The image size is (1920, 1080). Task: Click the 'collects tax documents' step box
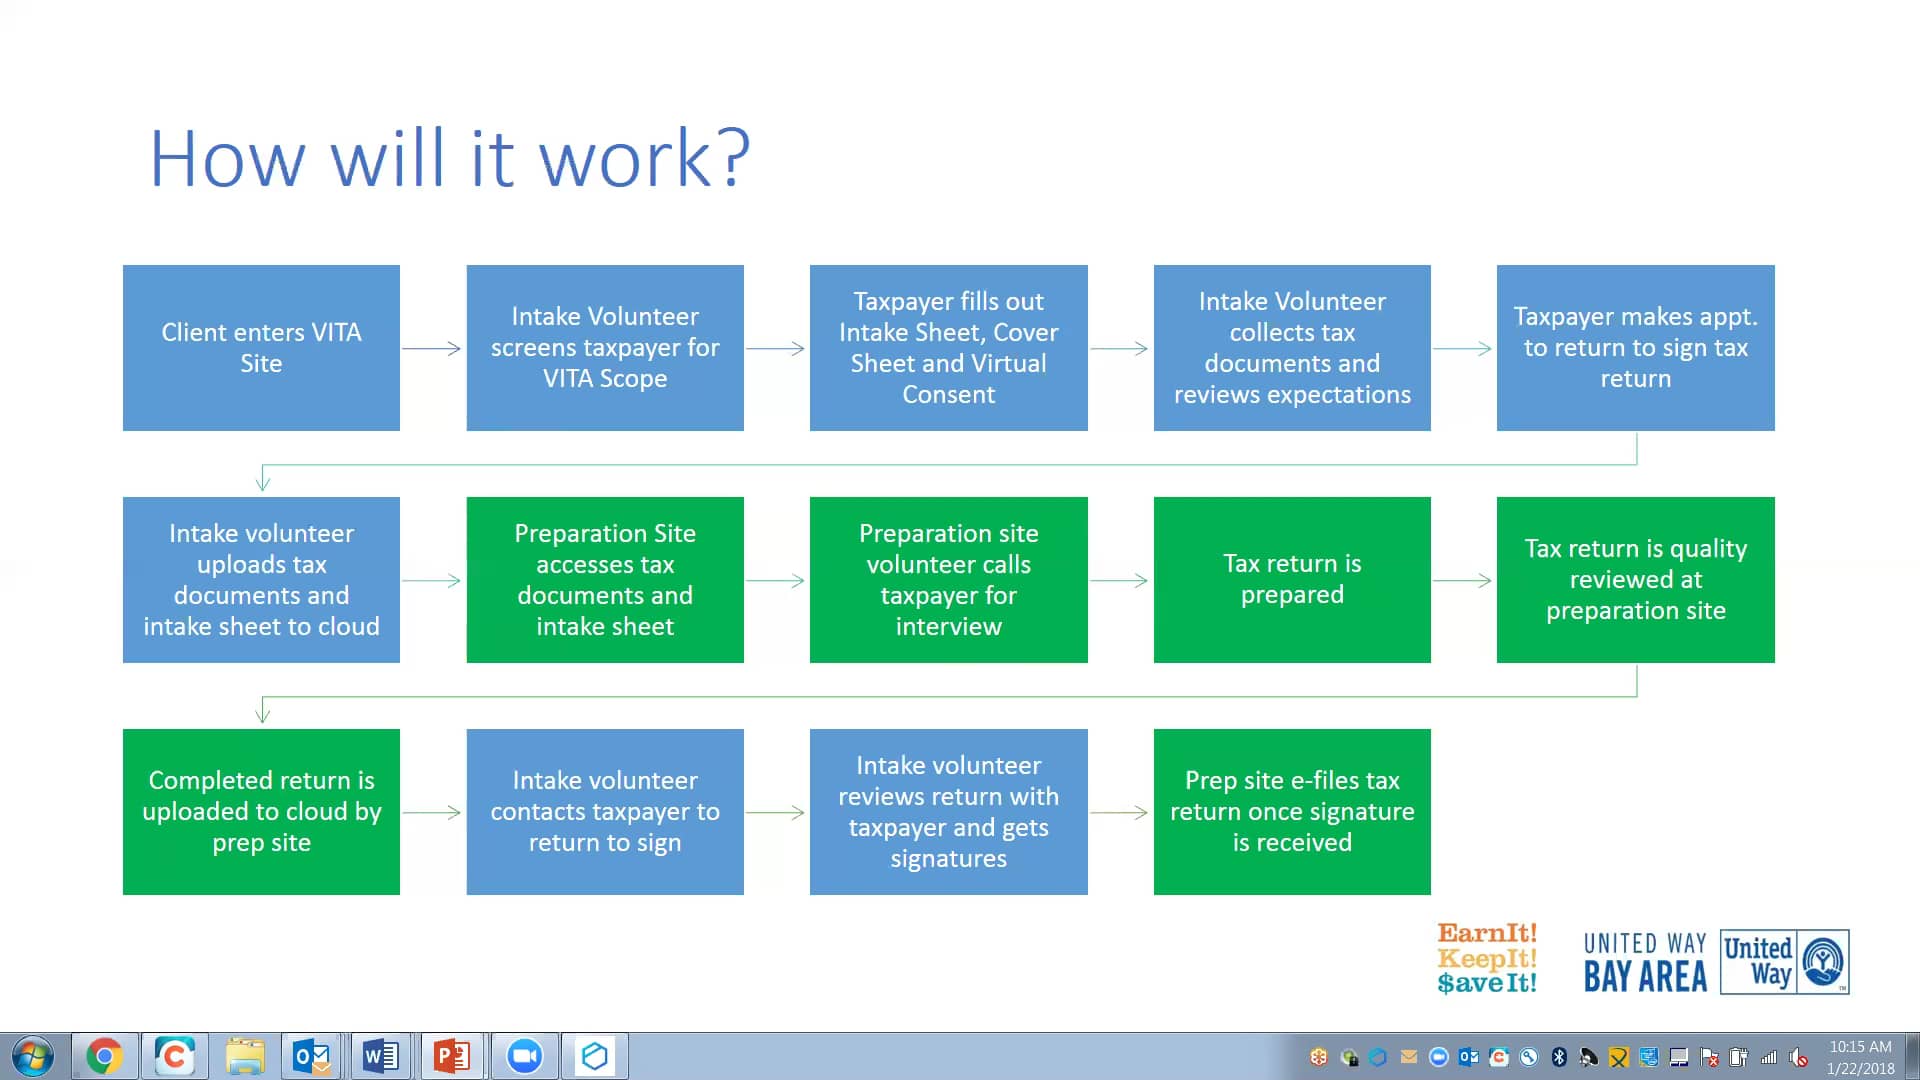click(1292, 348)
